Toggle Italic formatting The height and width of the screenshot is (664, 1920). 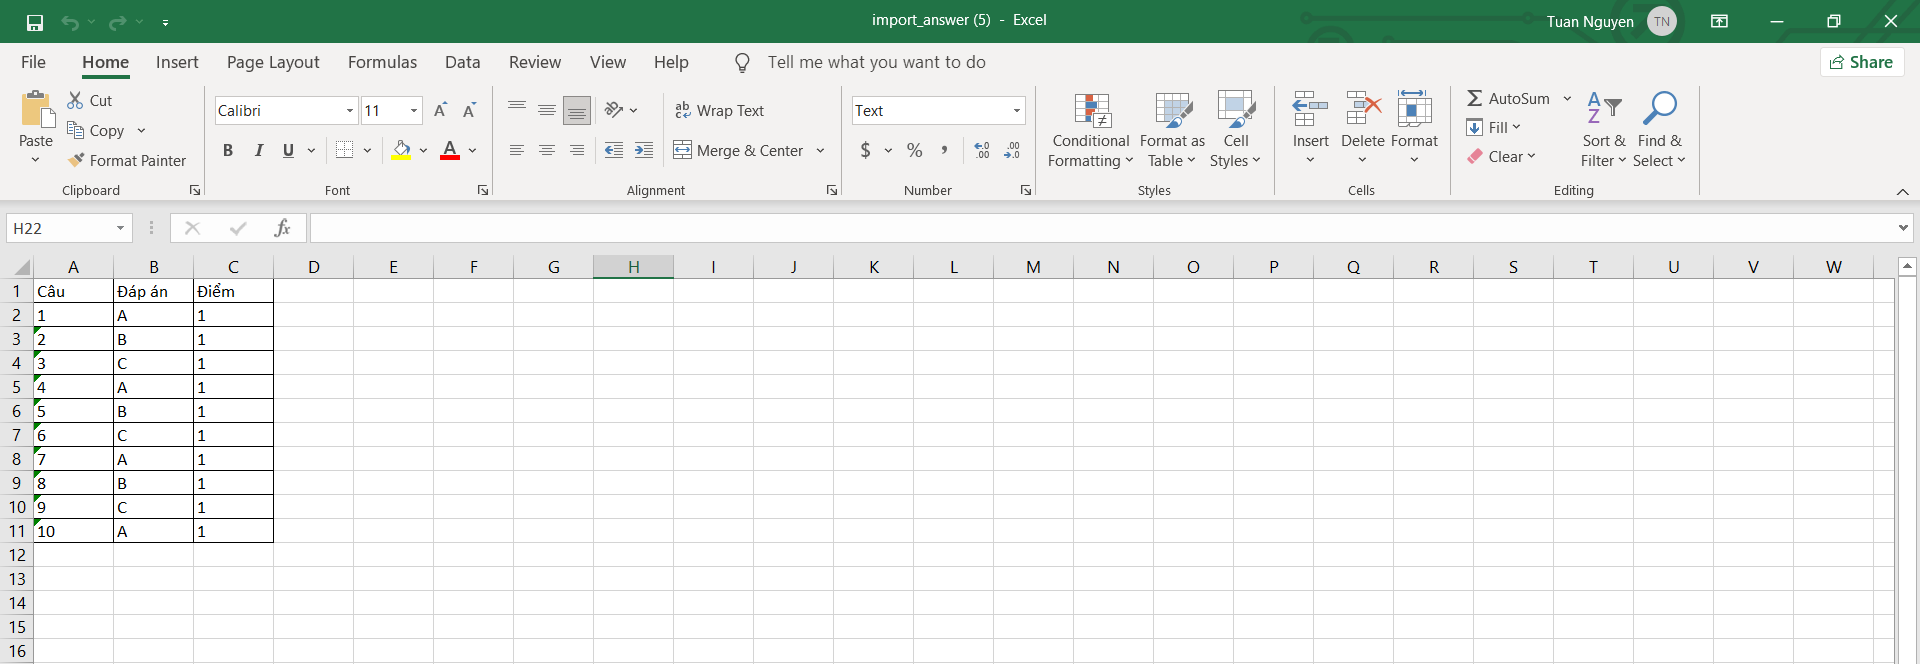(259, 150)
